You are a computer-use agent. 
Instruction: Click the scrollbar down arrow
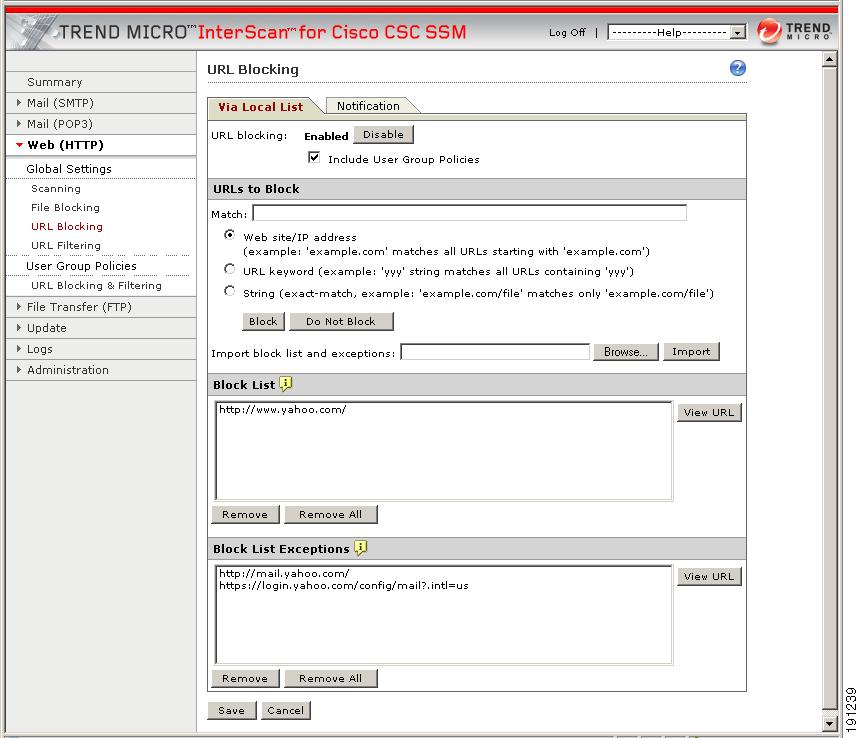[830, 724]
